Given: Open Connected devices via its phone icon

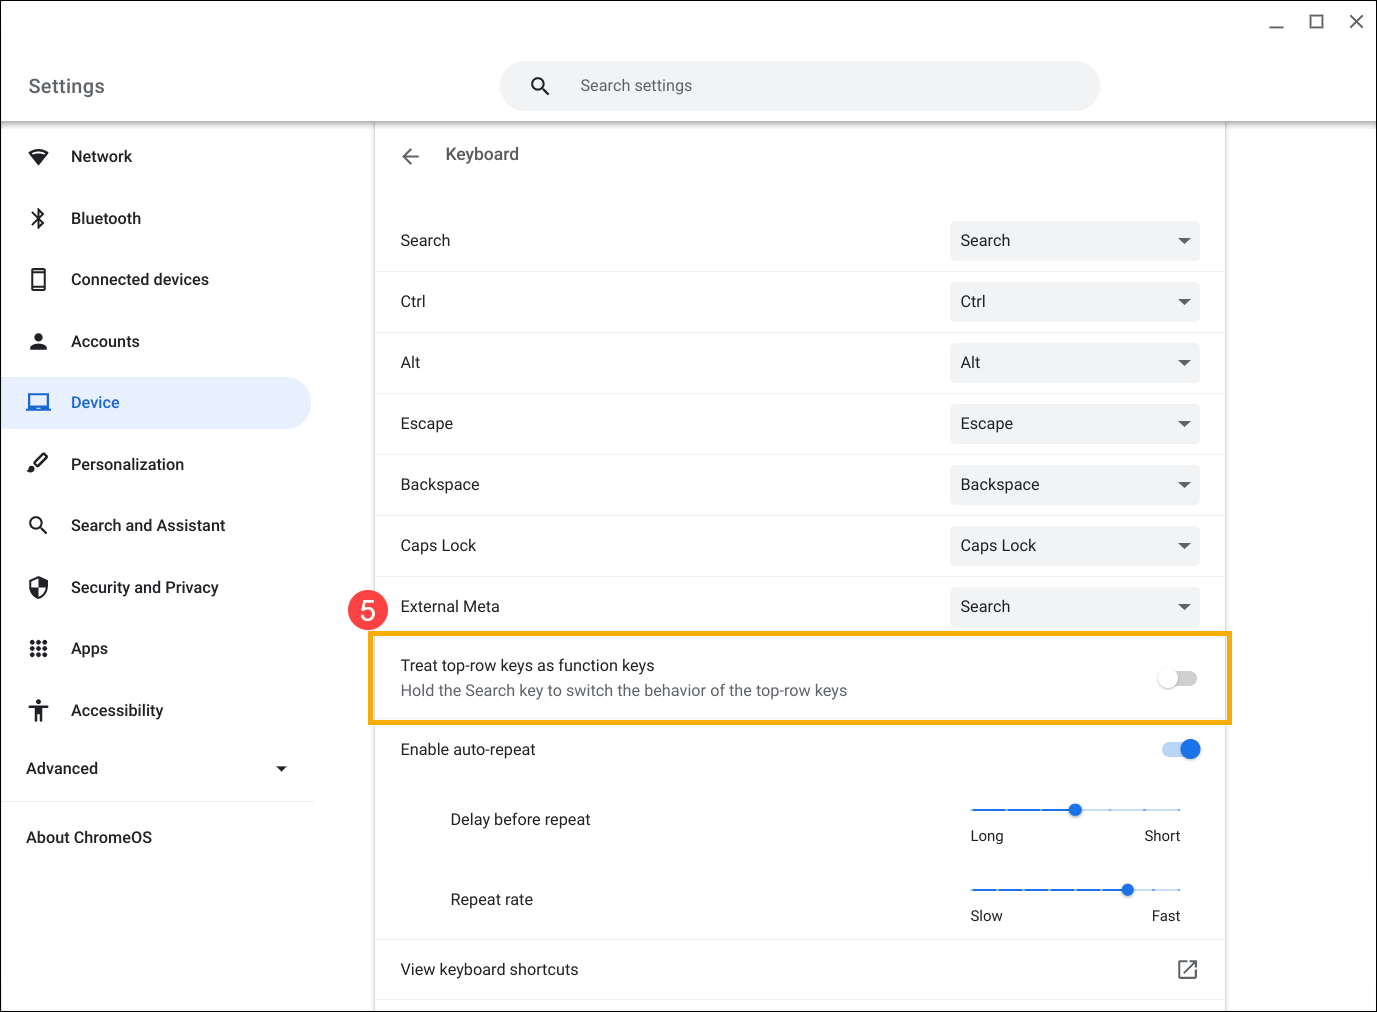Looking at the screenshot, I should point(38,279).
